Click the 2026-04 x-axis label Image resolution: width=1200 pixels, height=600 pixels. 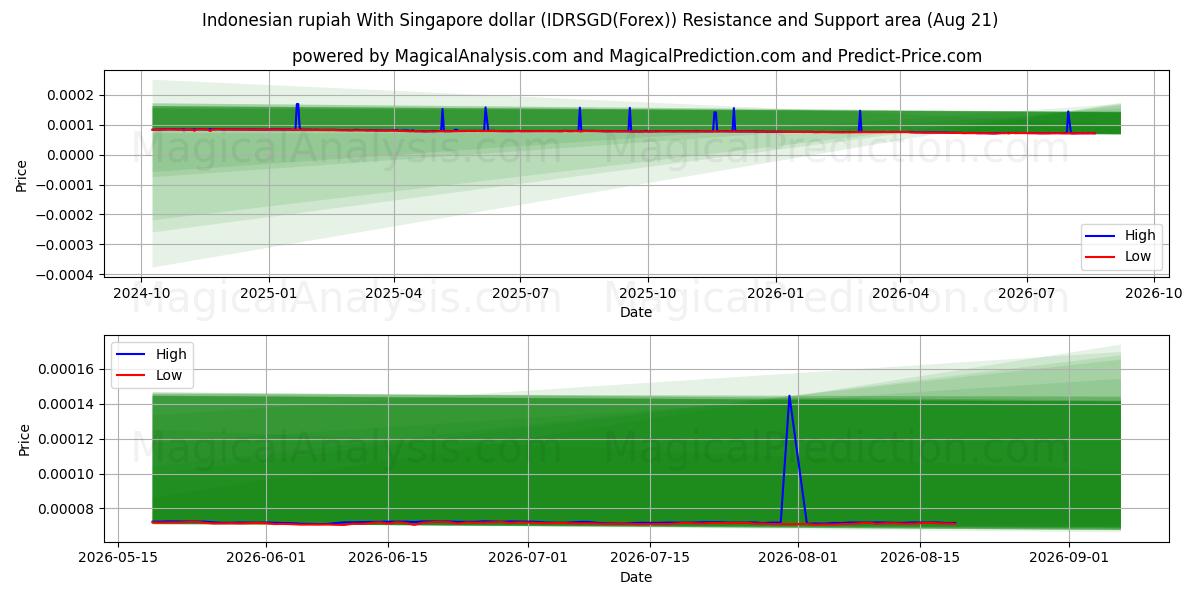899,293
